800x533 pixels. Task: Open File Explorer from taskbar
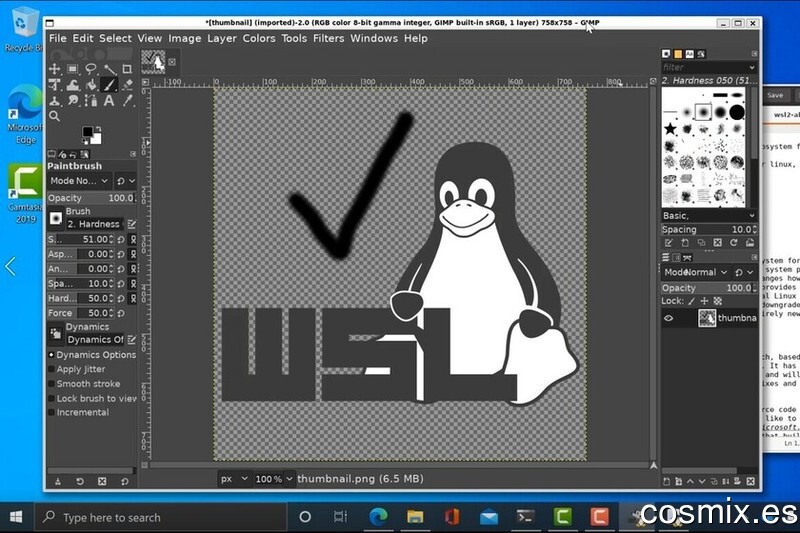(x=415, y=517)
